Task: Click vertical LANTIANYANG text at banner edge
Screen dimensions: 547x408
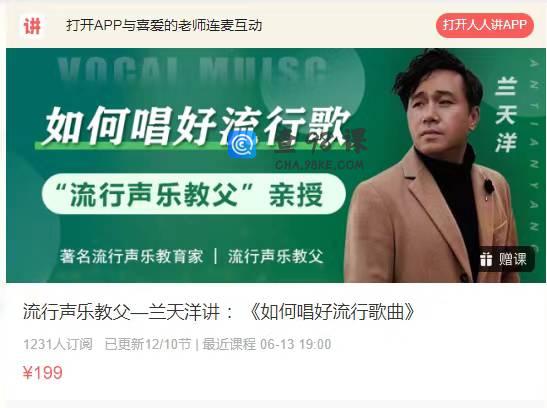Action: pos(534,146)
